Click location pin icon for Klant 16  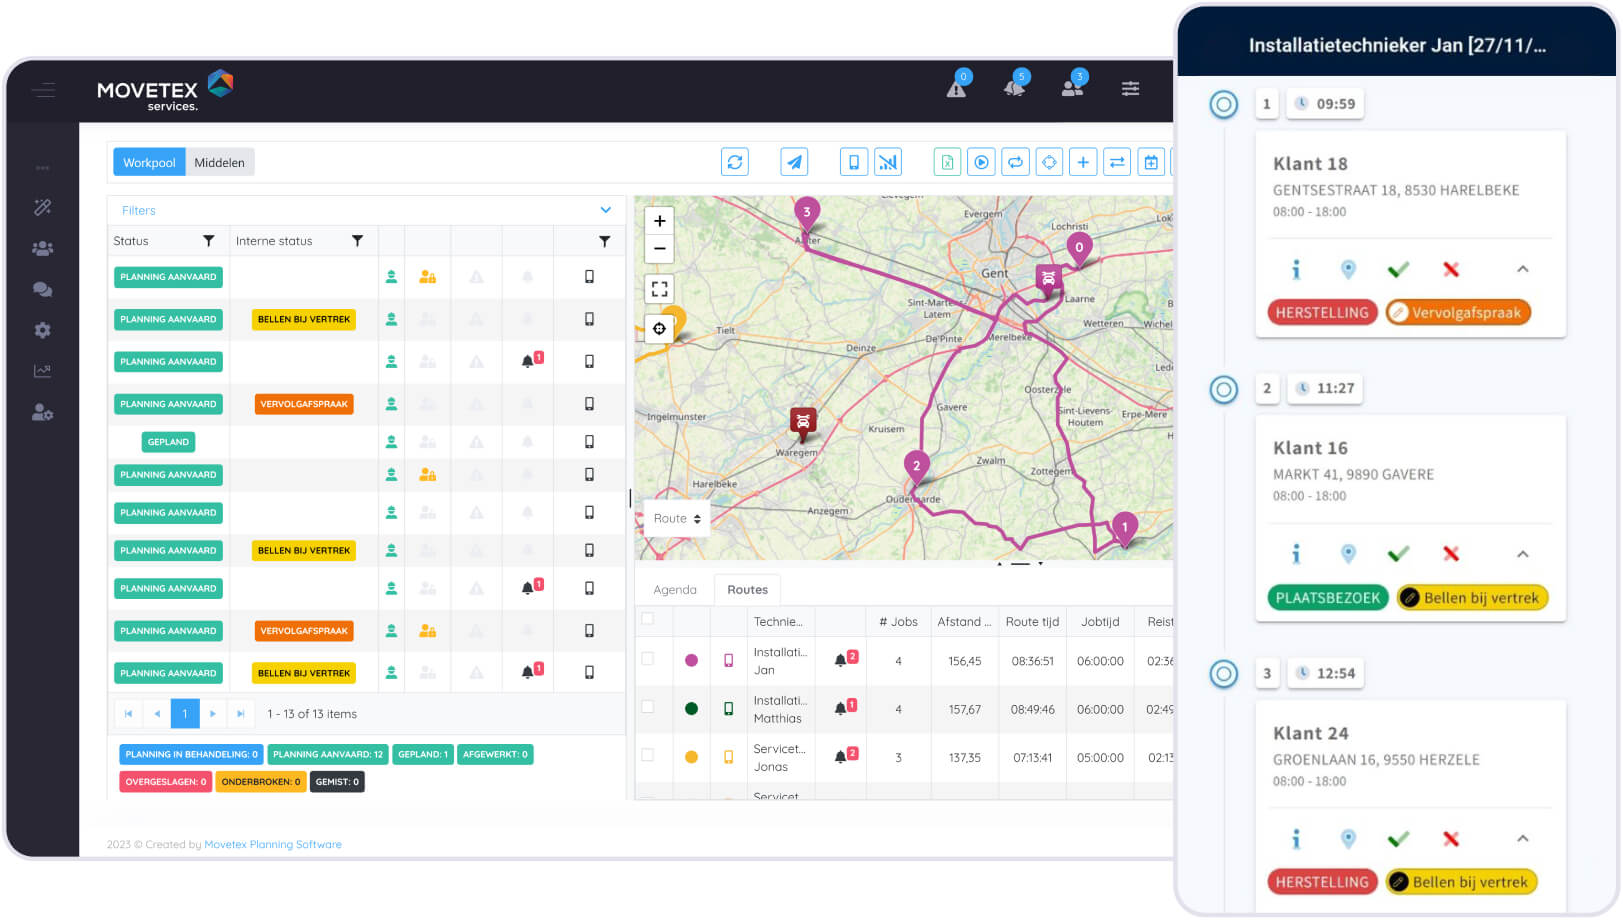point(1348,554)
